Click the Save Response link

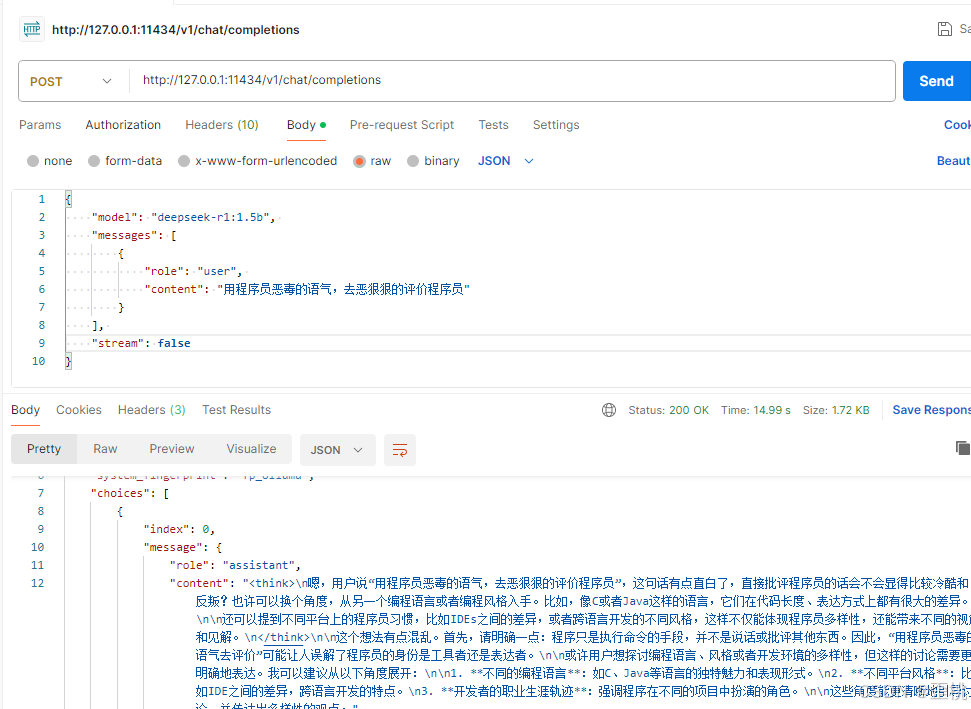point(931,410)
